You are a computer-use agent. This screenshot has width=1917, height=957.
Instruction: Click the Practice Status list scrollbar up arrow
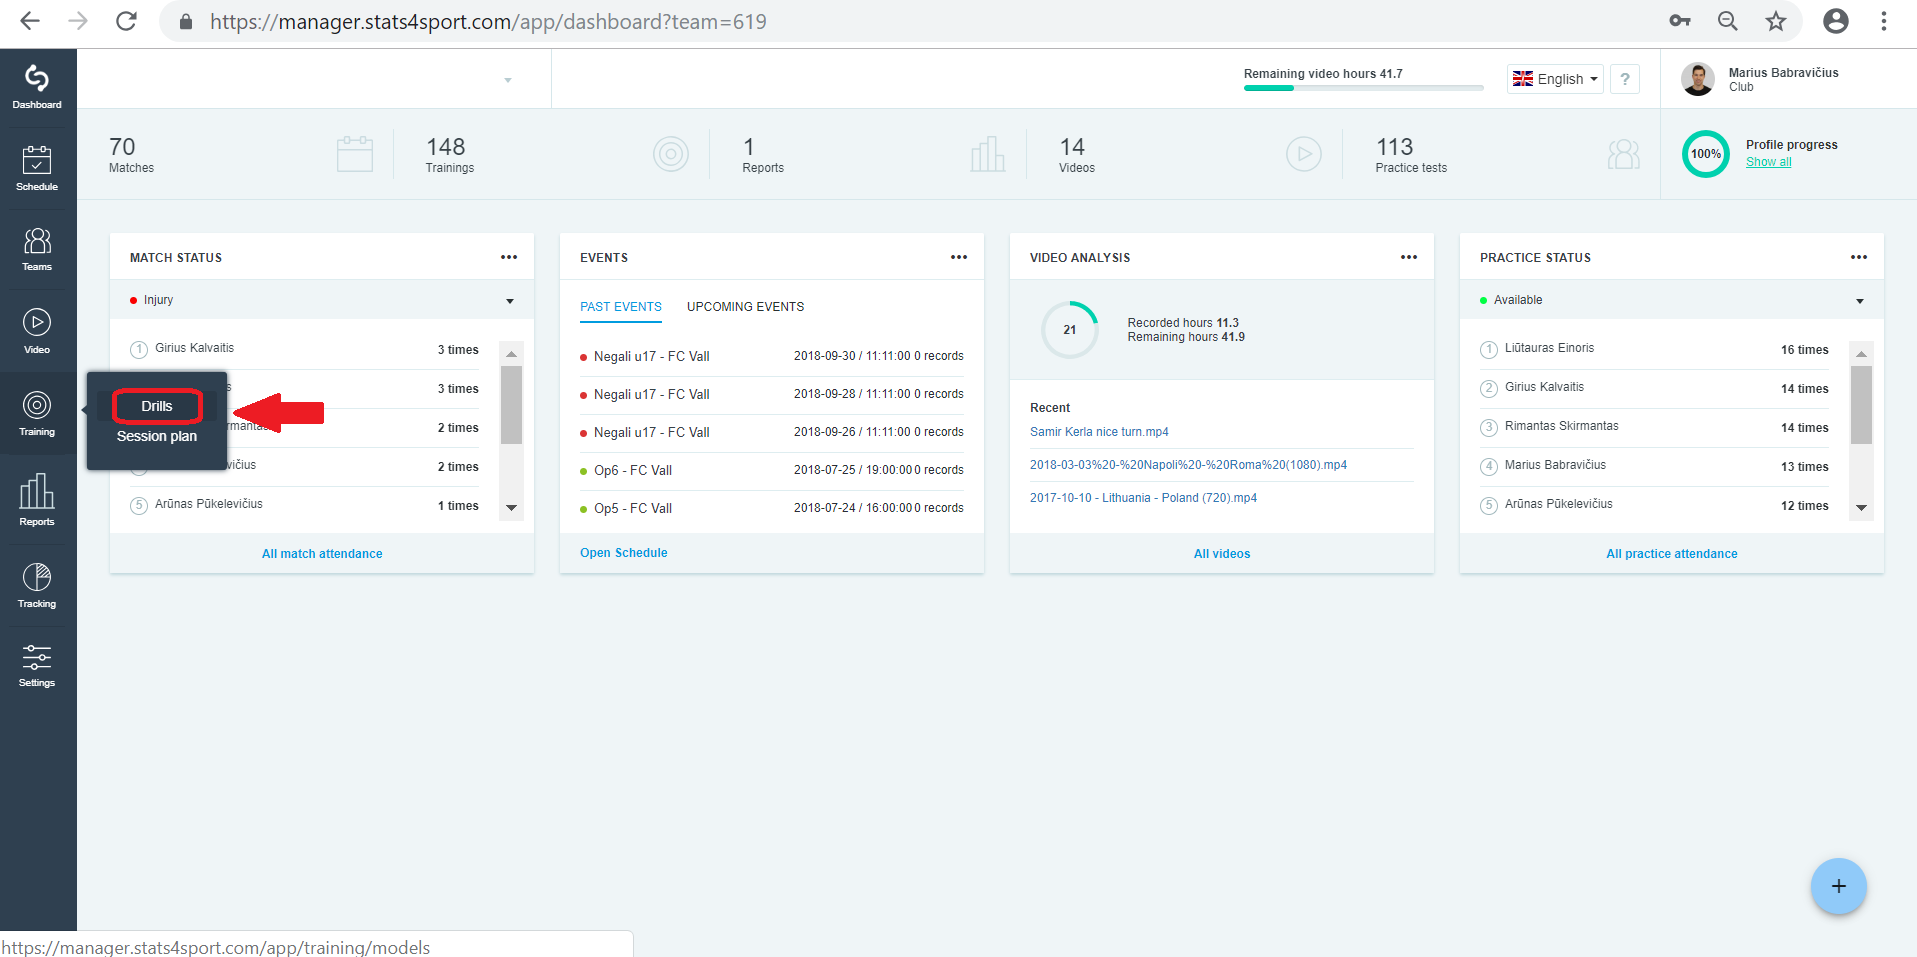(1861, 354)
